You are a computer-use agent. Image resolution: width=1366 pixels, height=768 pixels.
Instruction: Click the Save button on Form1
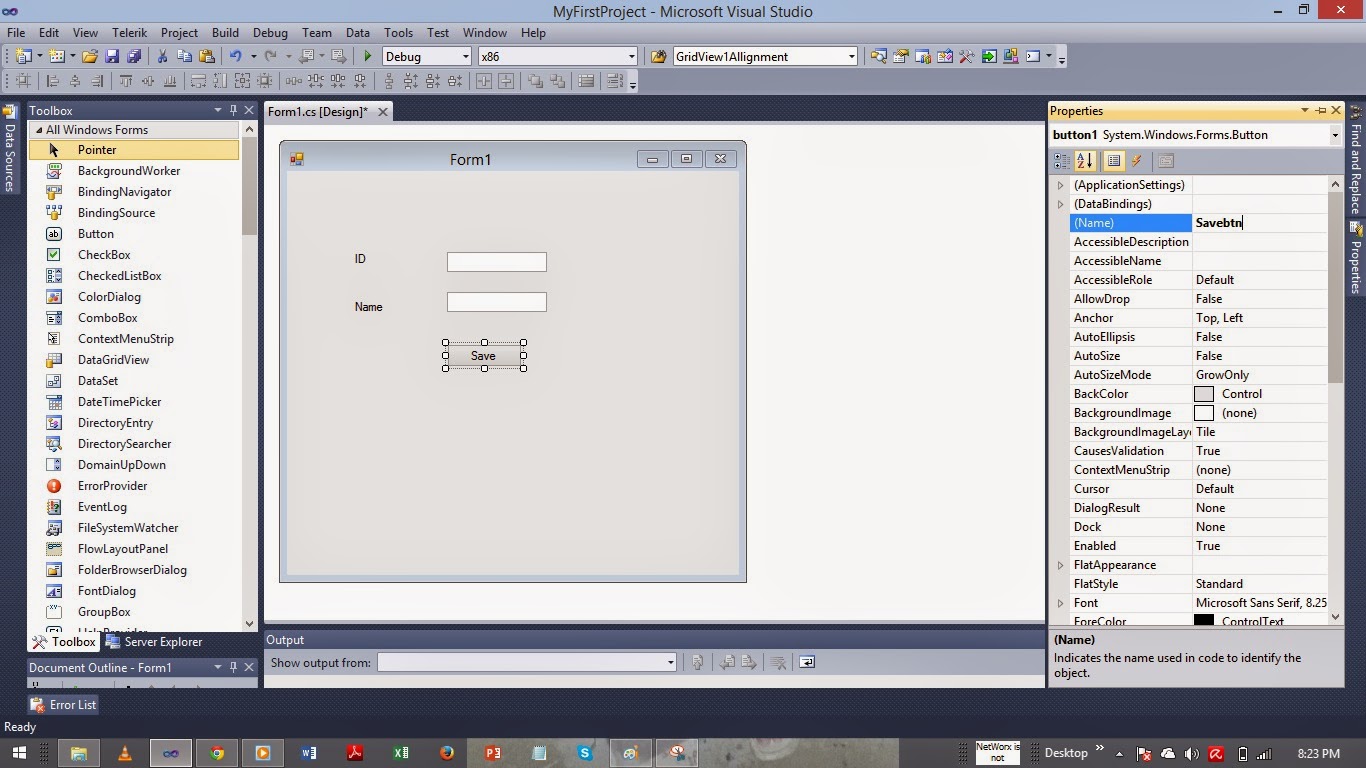484,355
